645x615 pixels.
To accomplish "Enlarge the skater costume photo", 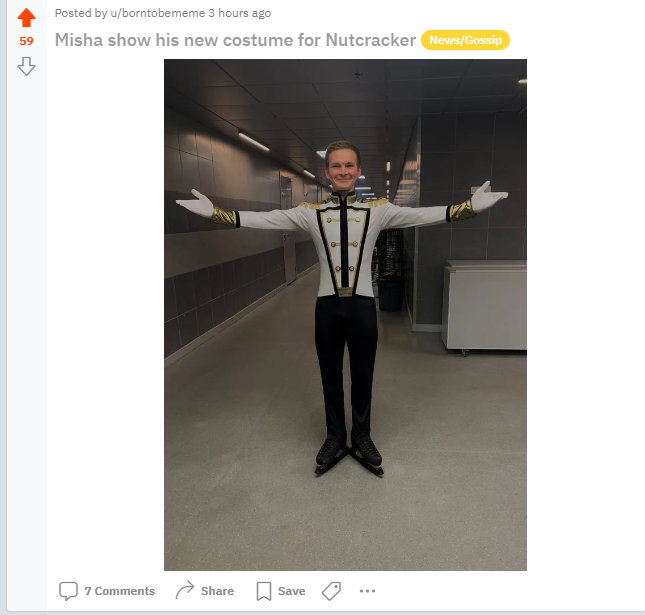I will pos(345,315).
